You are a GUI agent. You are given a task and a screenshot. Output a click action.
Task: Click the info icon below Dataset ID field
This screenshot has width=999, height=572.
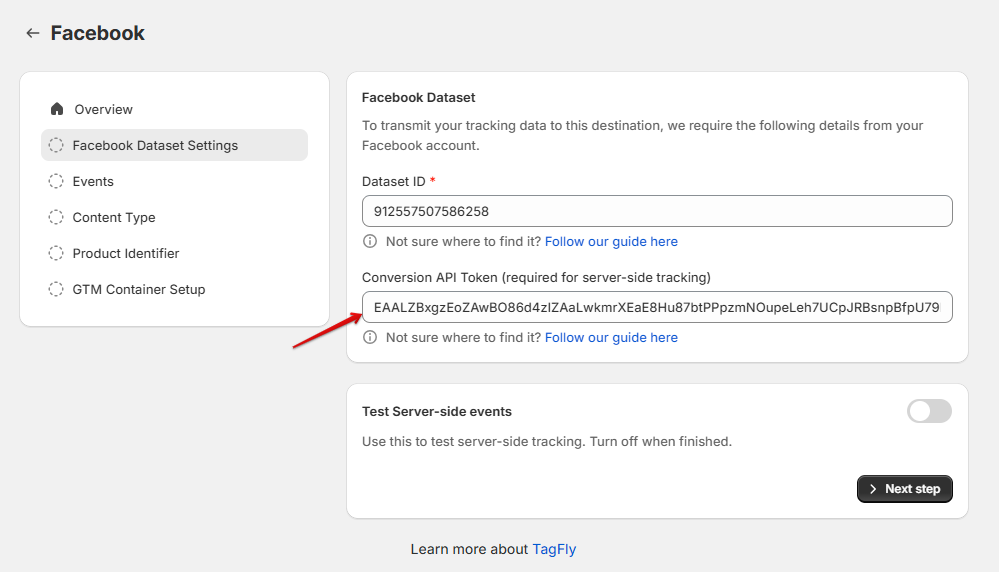tap(370, 241)
